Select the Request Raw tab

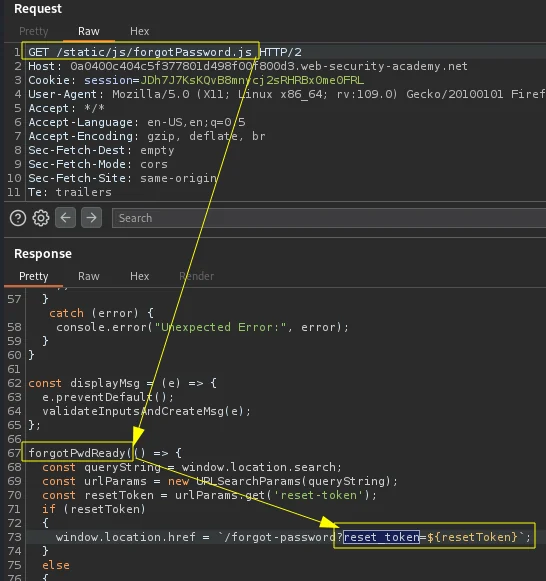coord(89,31)
